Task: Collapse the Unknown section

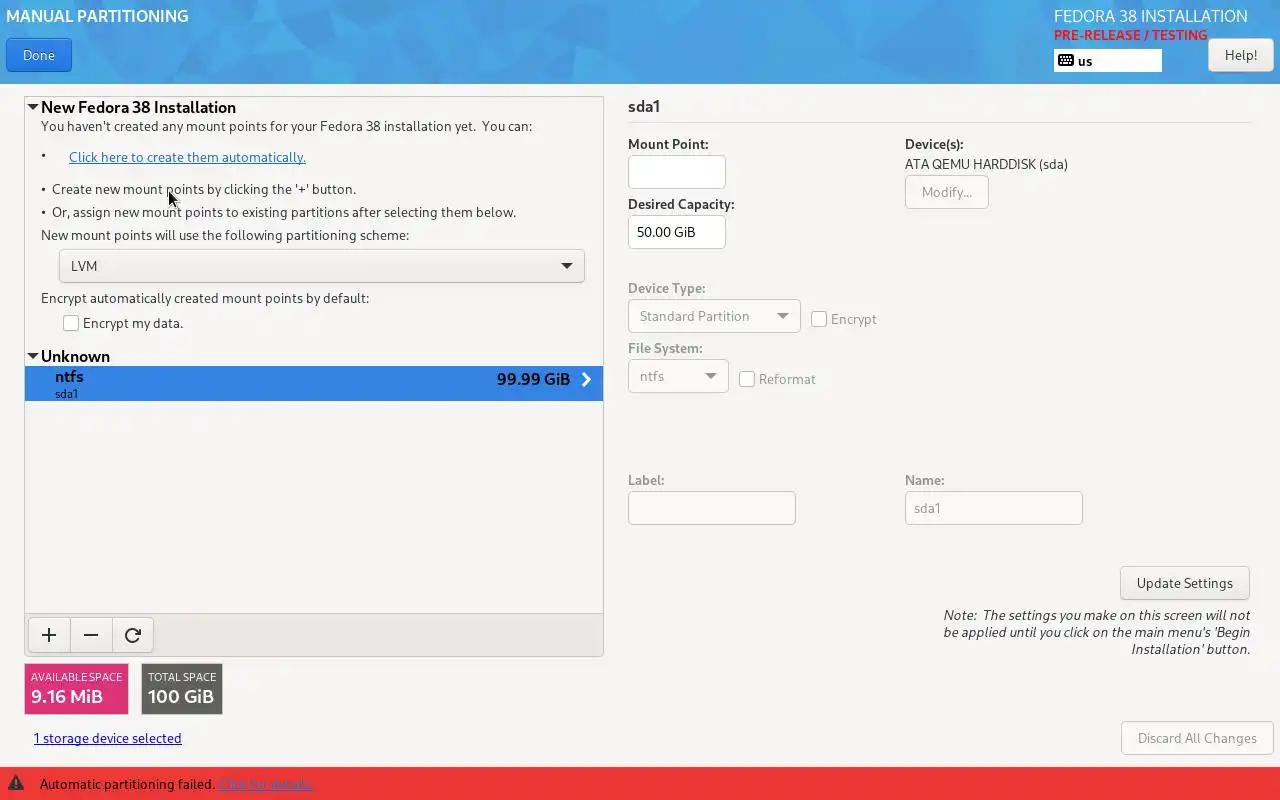Action: click(33, 356)
